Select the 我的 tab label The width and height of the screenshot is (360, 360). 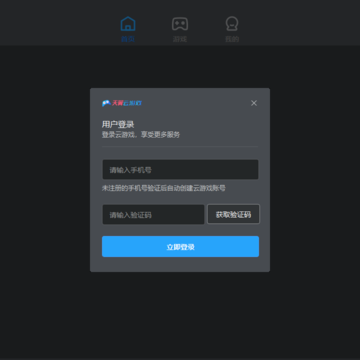[x=232, y=39]
